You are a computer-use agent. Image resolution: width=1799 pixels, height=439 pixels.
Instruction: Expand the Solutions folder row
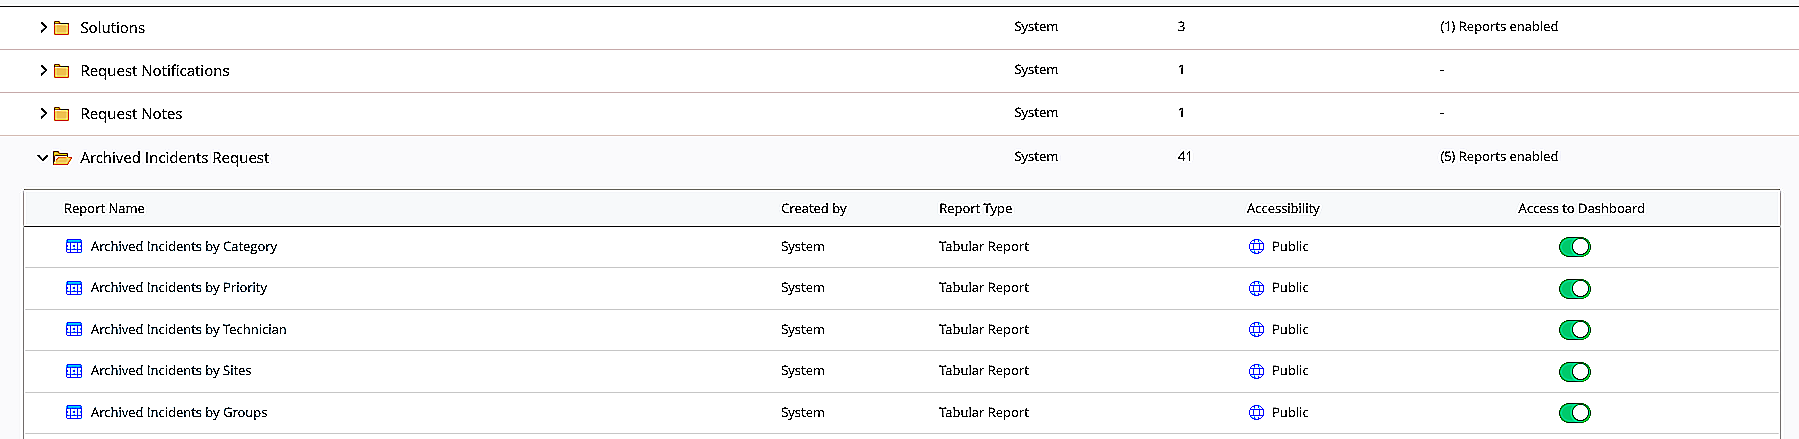pos(43,28)
